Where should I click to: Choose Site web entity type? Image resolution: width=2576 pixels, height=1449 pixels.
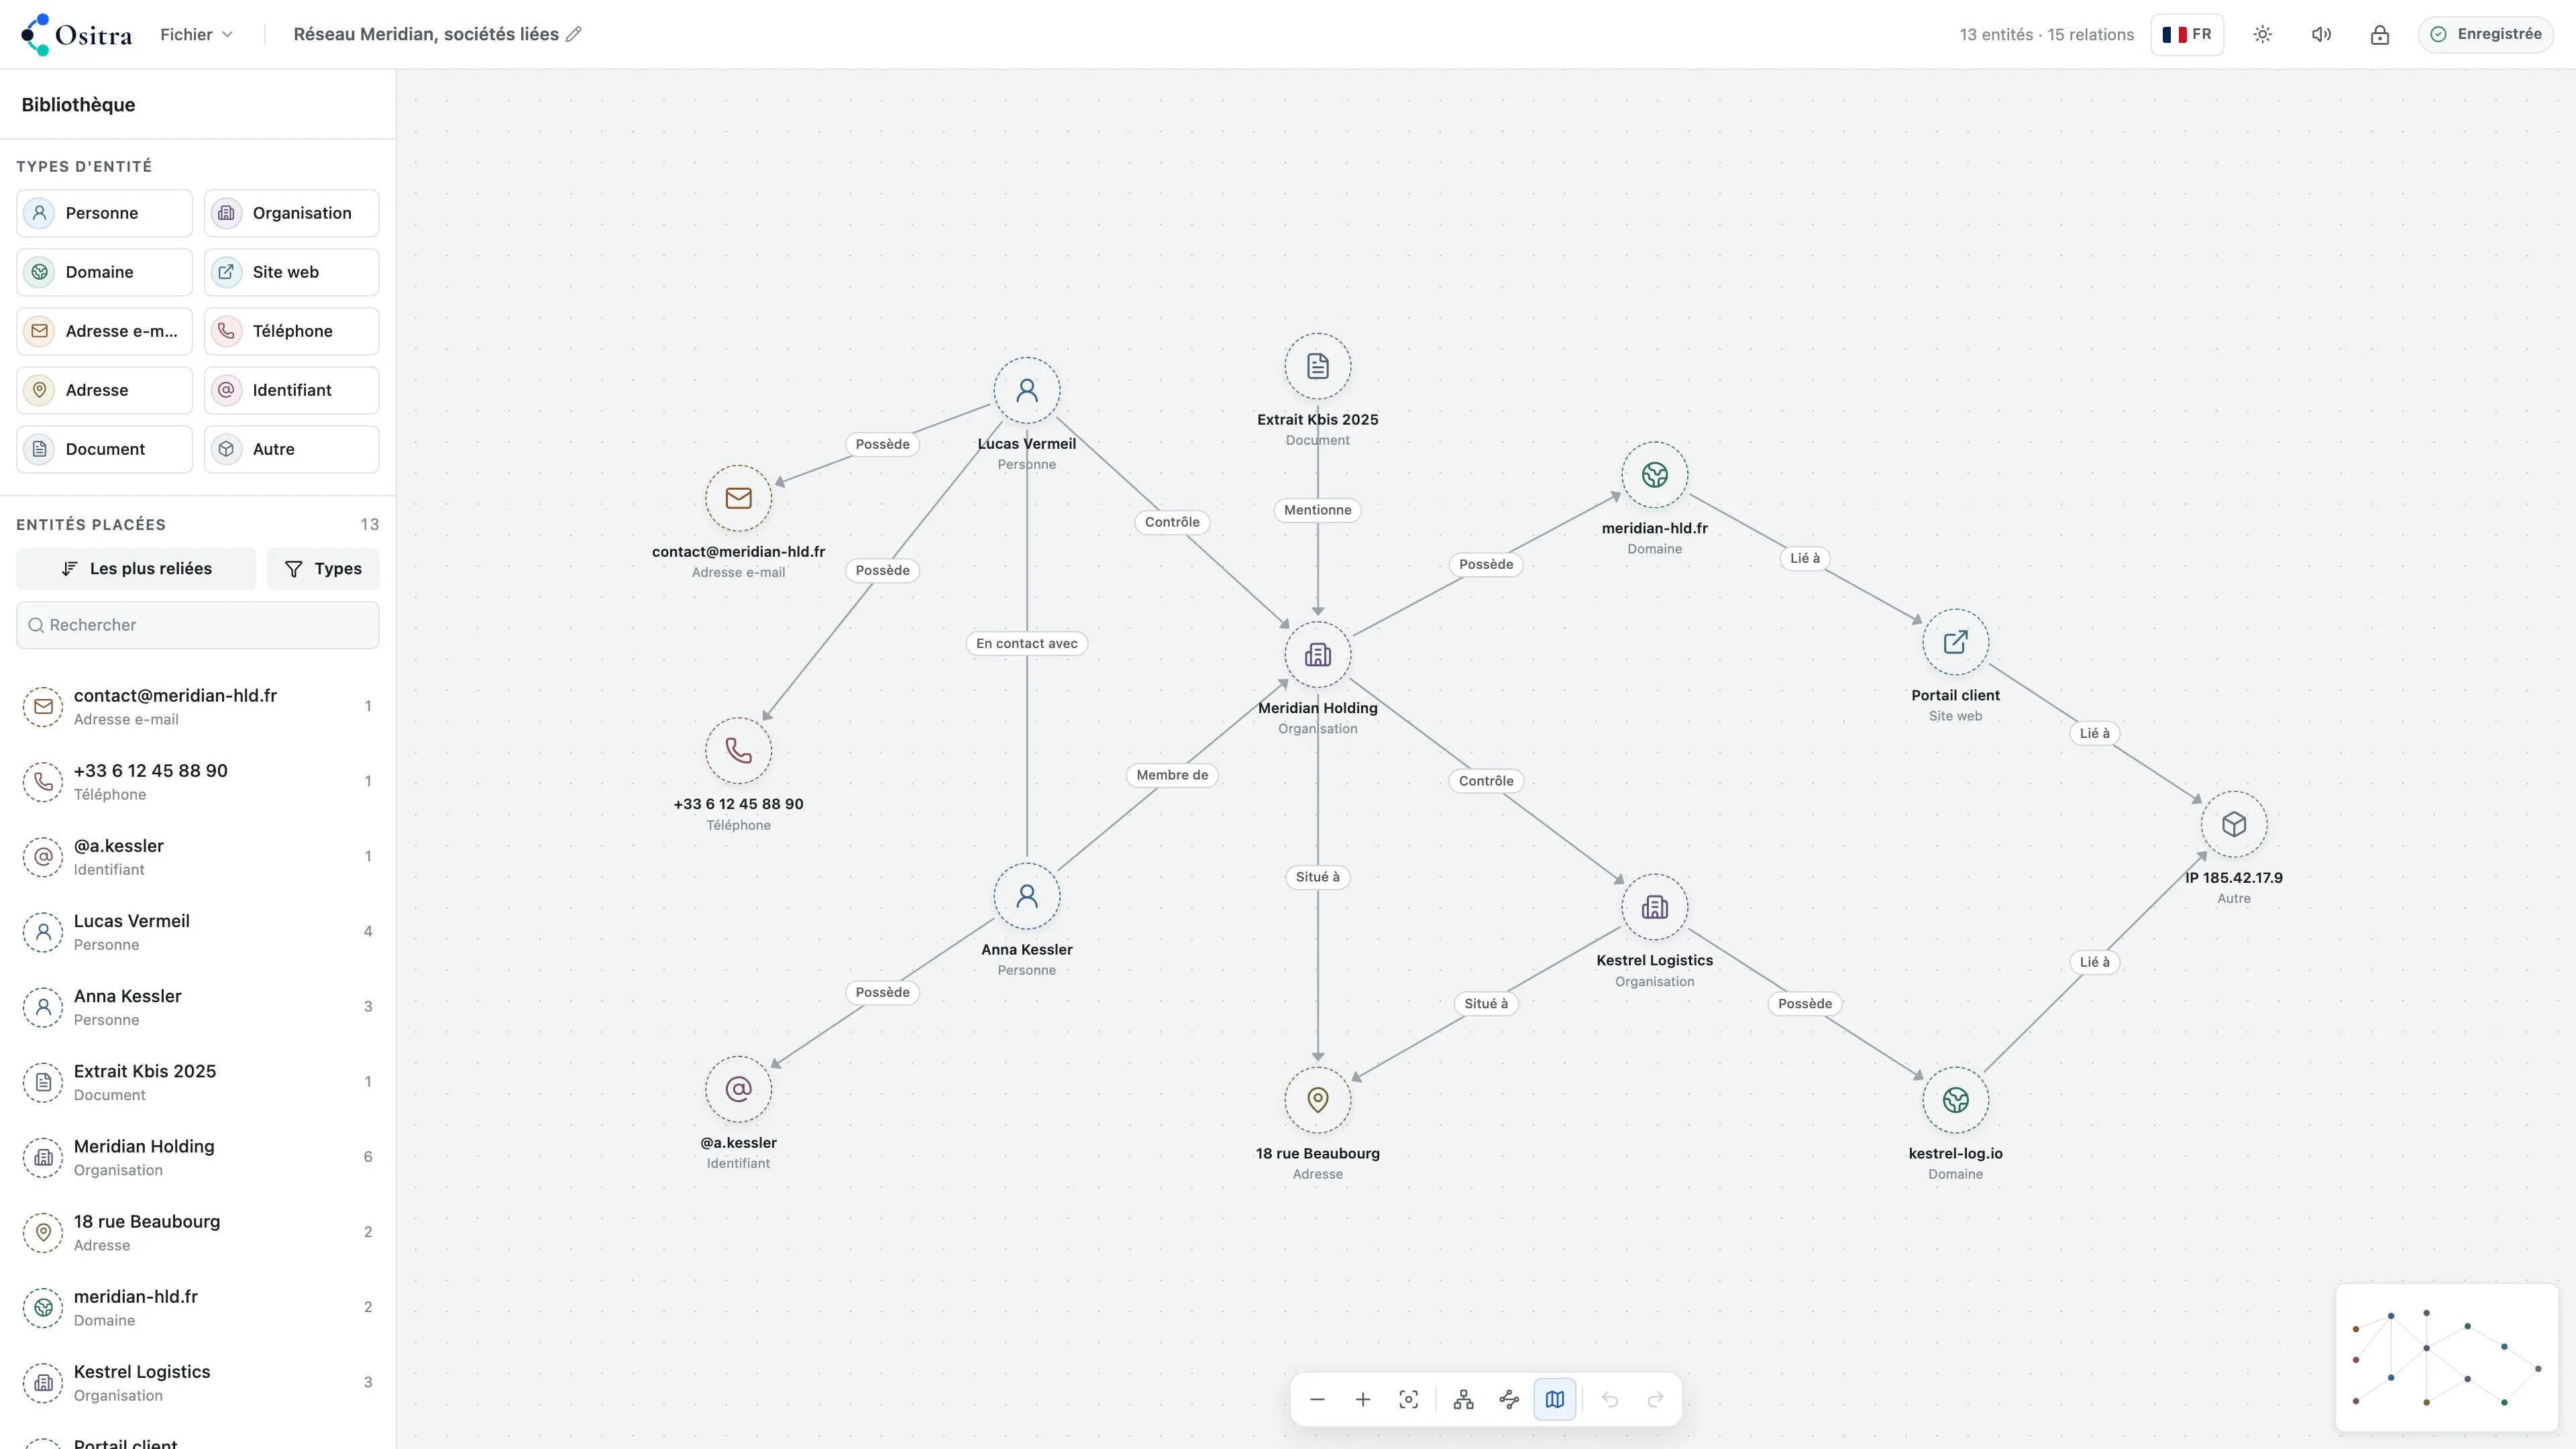(x=291, y=272)
